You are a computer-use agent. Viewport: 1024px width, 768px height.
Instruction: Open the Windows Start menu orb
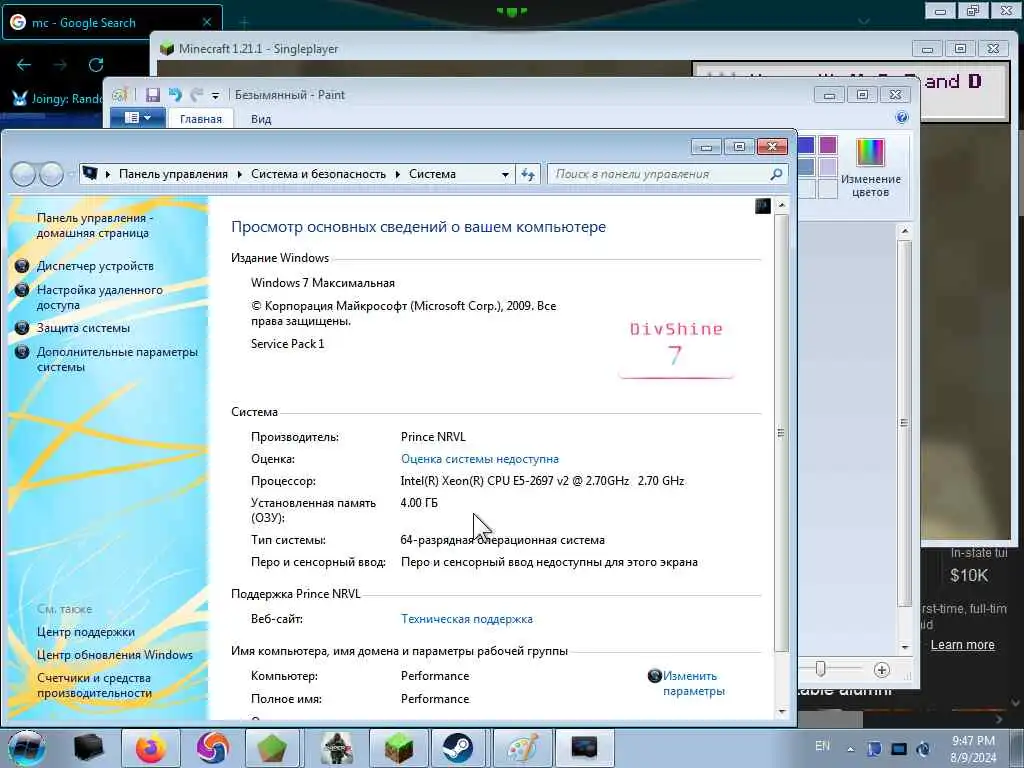27,748
